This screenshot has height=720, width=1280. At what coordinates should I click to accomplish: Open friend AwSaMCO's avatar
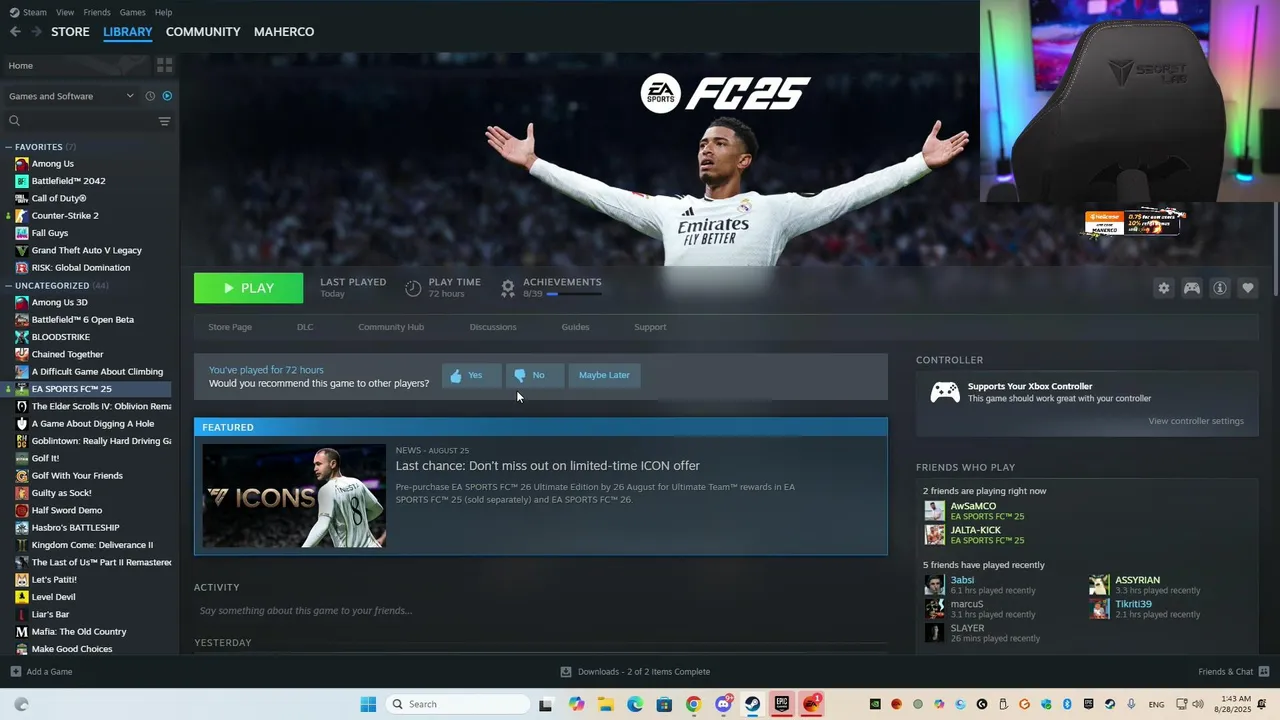click(x=934, y=511)
